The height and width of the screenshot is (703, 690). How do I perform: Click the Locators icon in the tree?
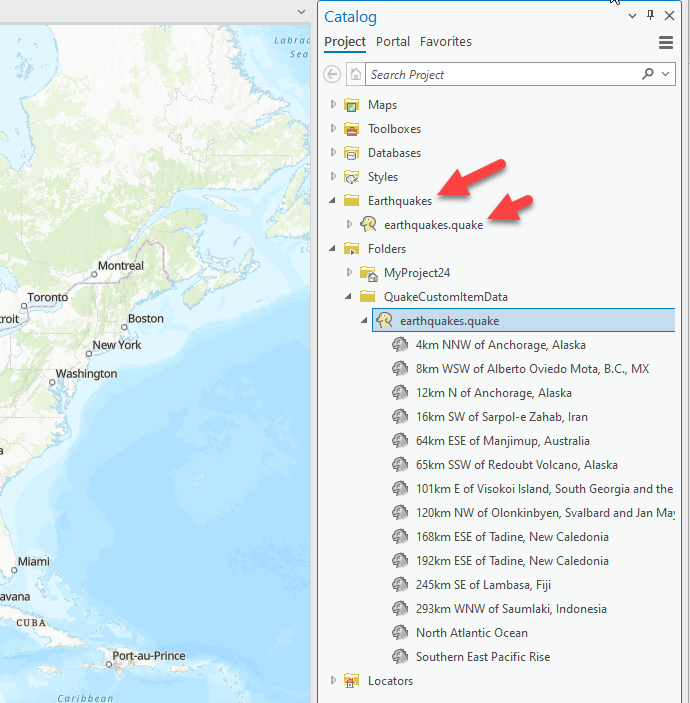tap(351, 681)
